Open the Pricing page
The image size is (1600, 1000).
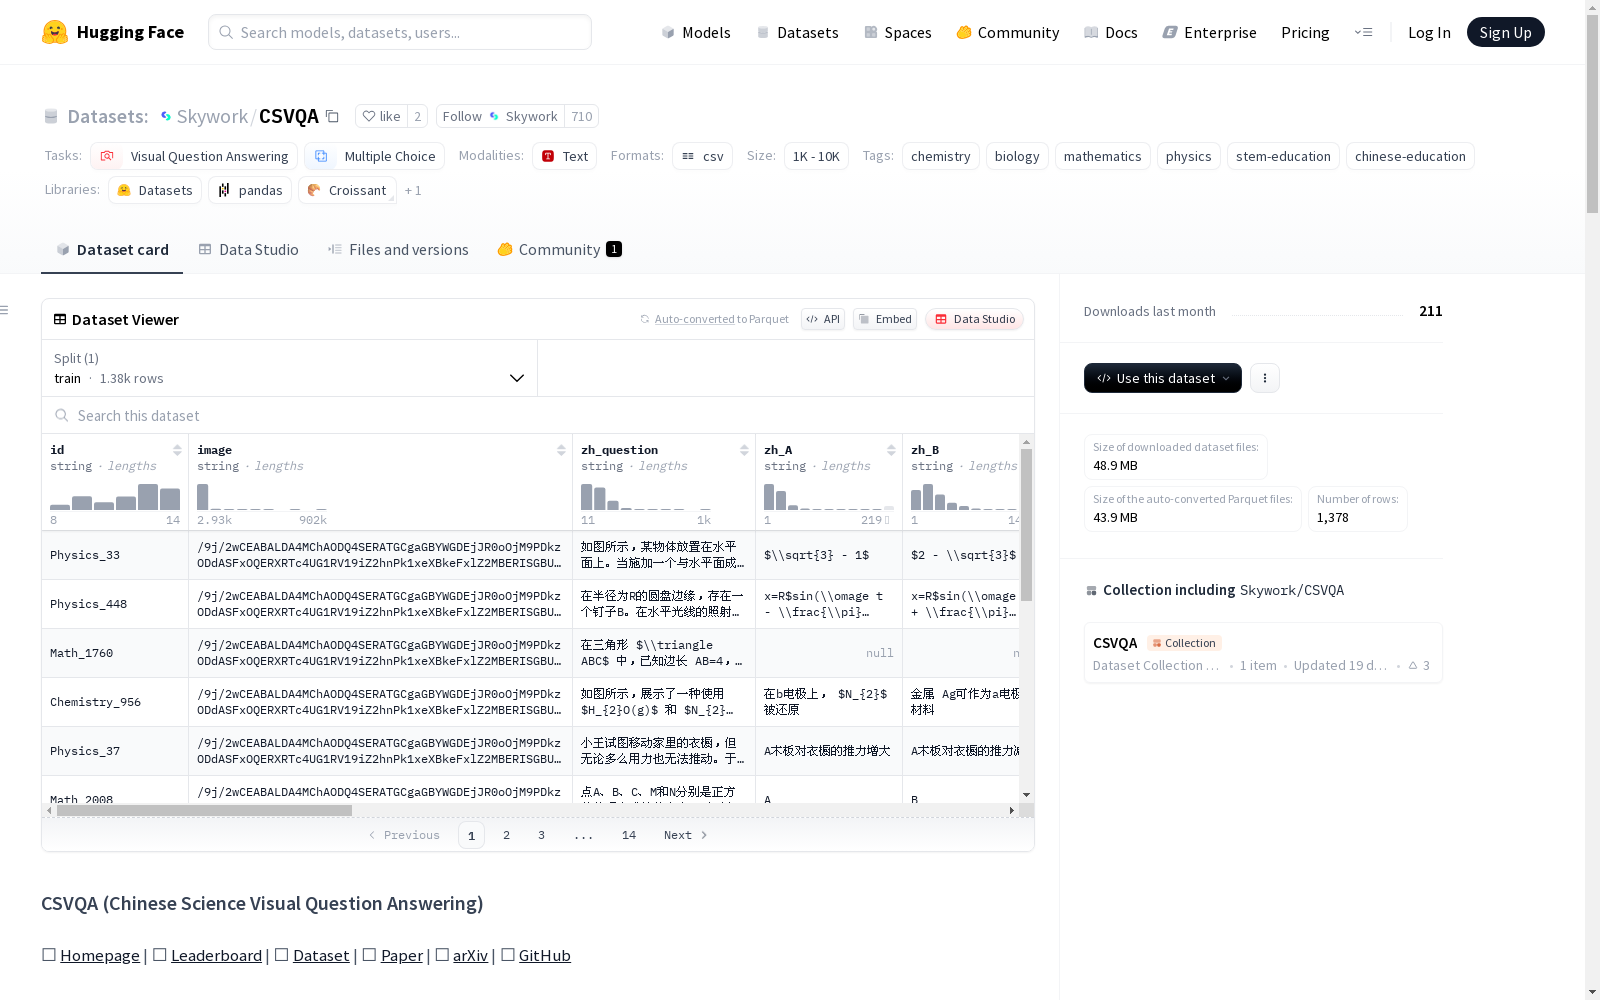click(1305, 32)
